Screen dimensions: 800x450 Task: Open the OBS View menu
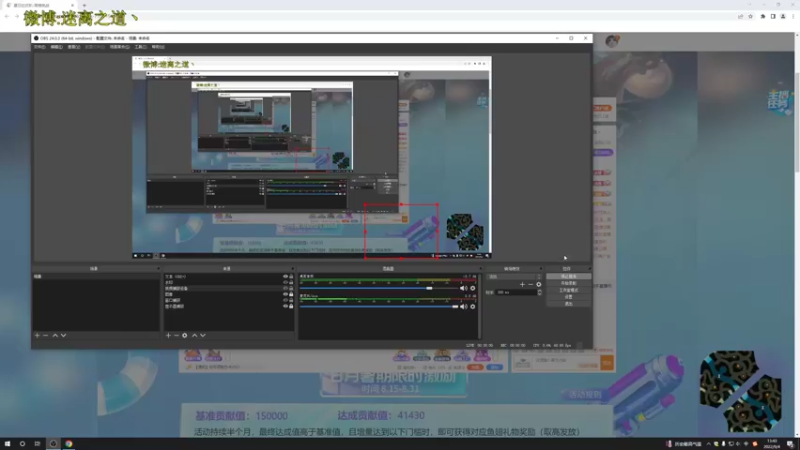[x=74, y=47]
